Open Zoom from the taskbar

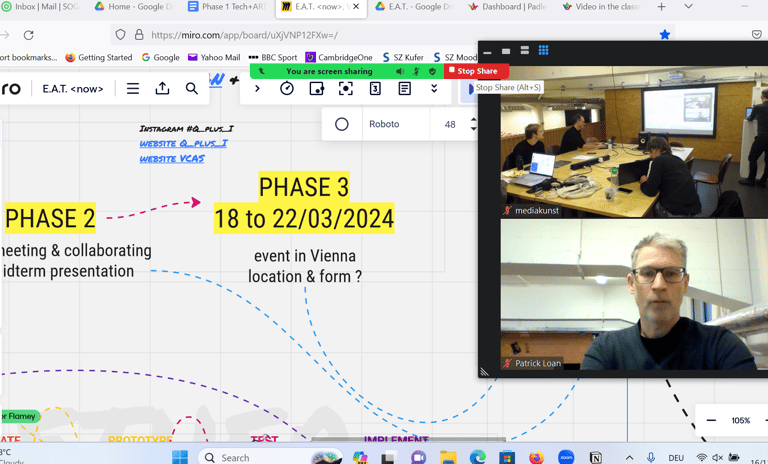566,457
